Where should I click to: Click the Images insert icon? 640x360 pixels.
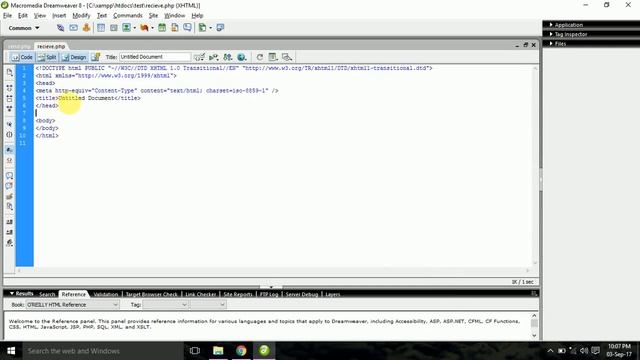coord(127,28)
